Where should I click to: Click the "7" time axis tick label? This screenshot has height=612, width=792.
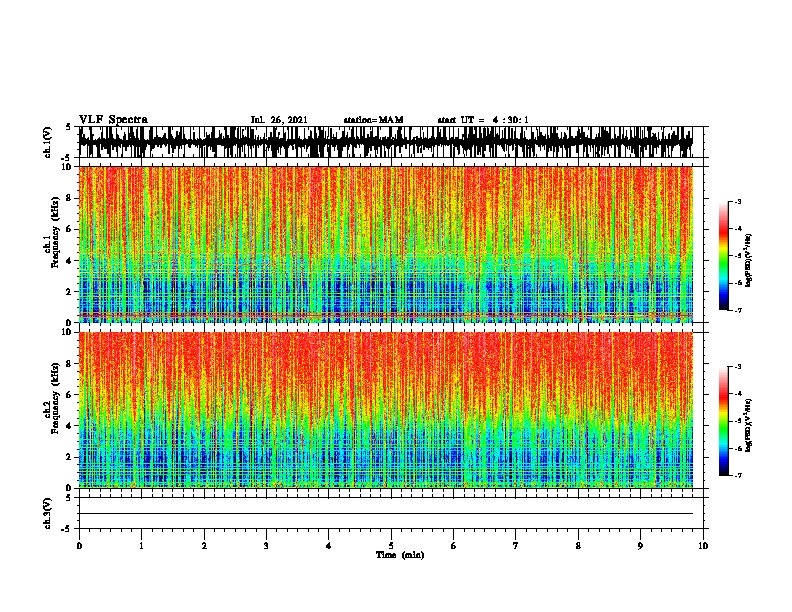[x=516, y=545]
